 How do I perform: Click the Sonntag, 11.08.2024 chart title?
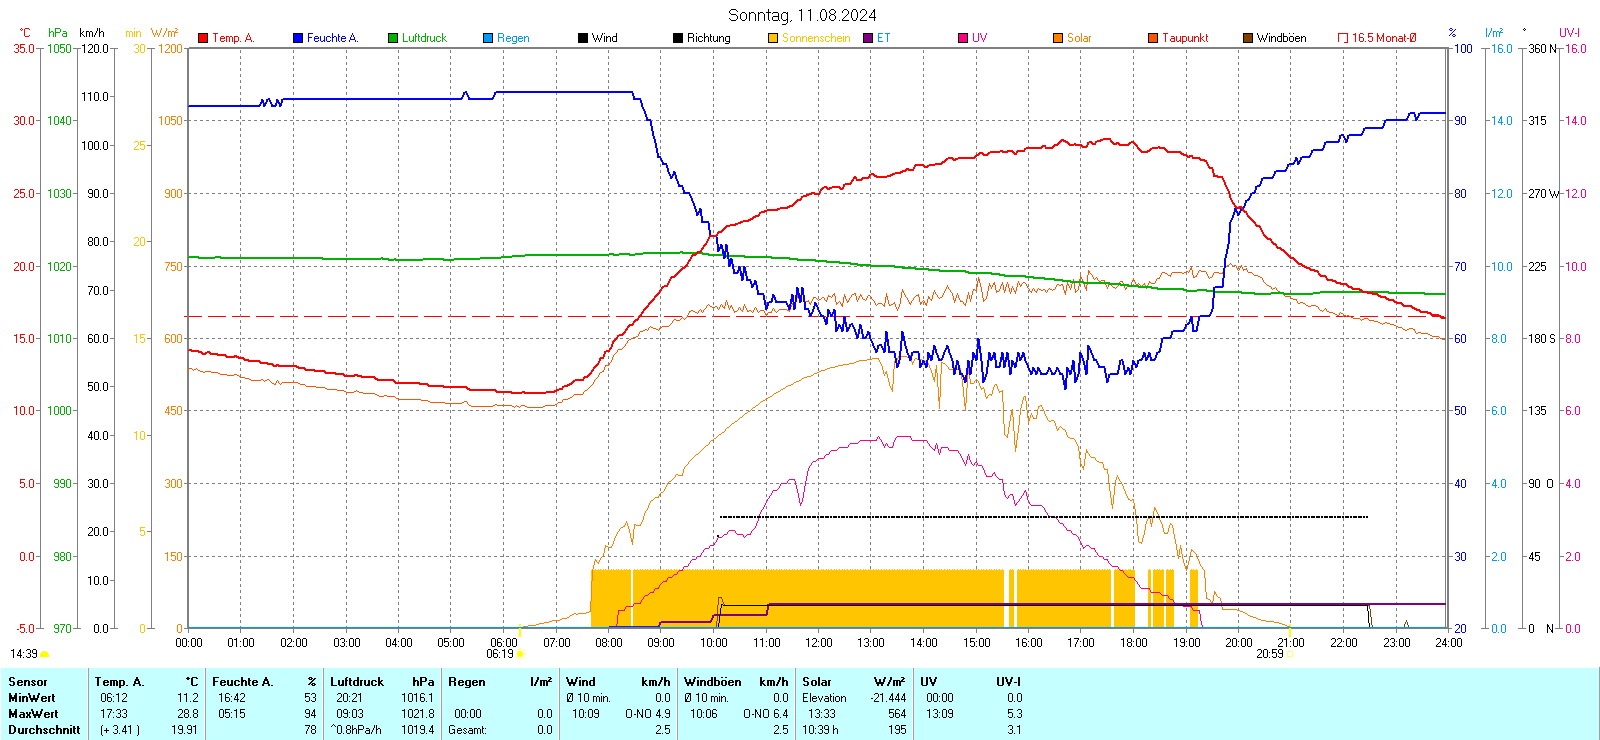(802, 15)
